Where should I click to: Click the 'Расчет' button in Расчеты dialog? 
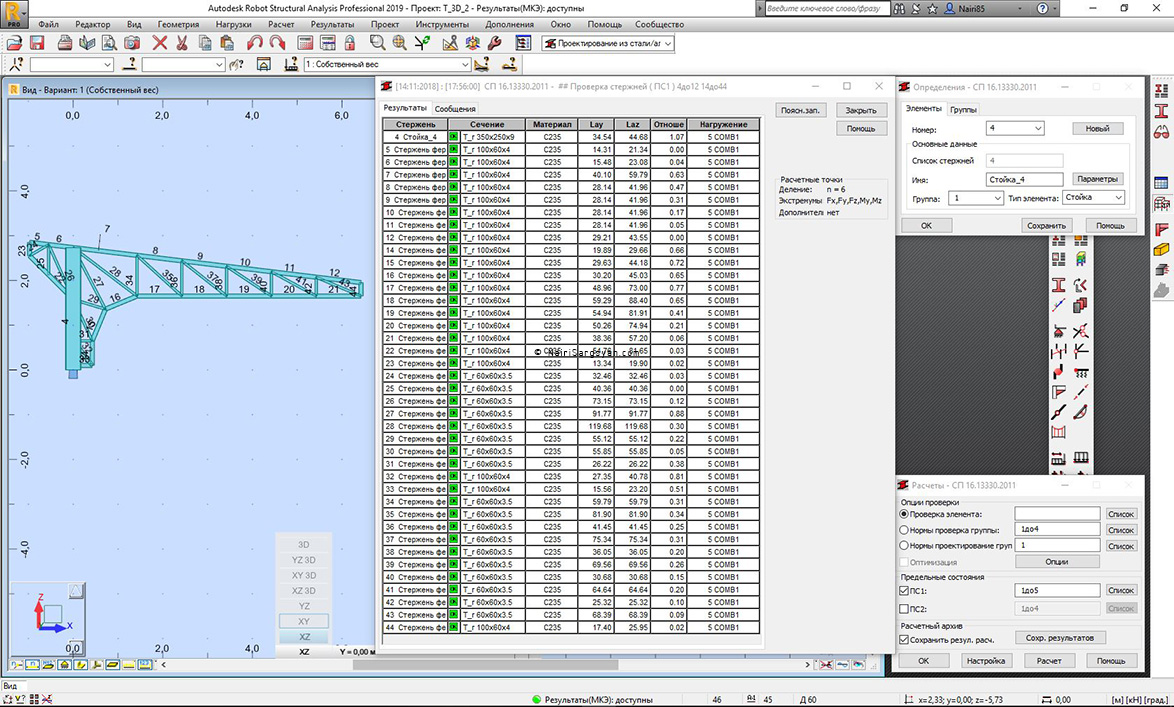click(1049, 661)
